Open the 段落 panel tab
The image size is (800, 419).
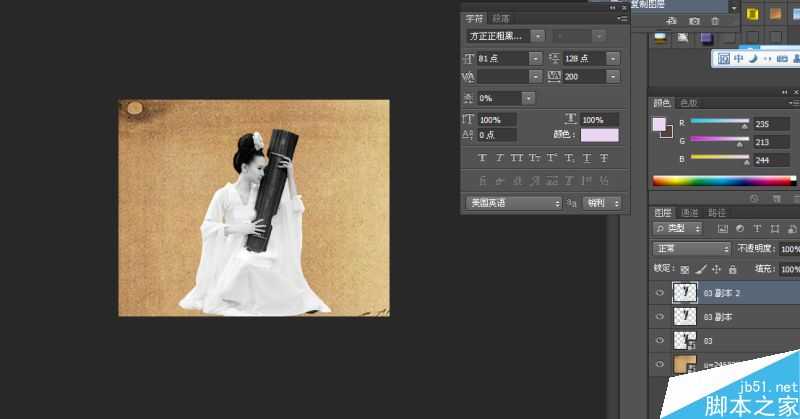click(x=501, y=18)
